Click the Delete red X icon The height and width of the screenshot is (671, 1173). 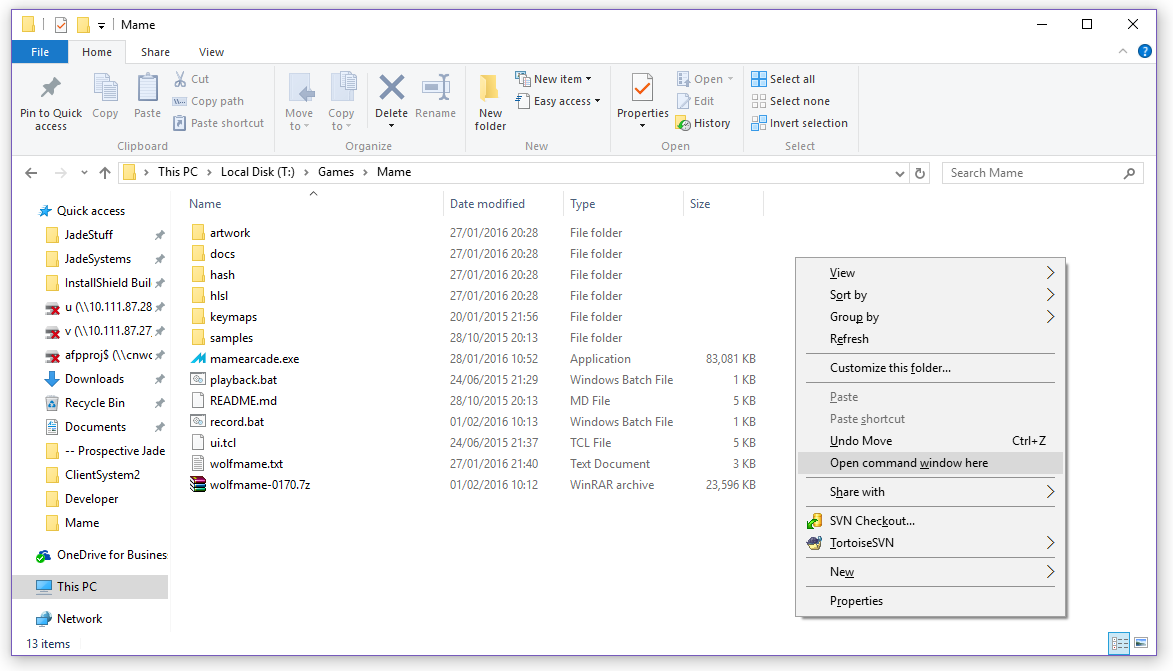click(391, 88)
